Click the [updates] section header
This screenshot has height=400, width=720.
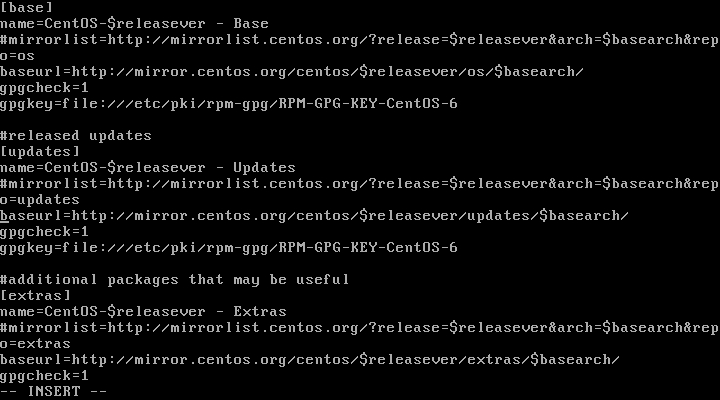point(40,151)
